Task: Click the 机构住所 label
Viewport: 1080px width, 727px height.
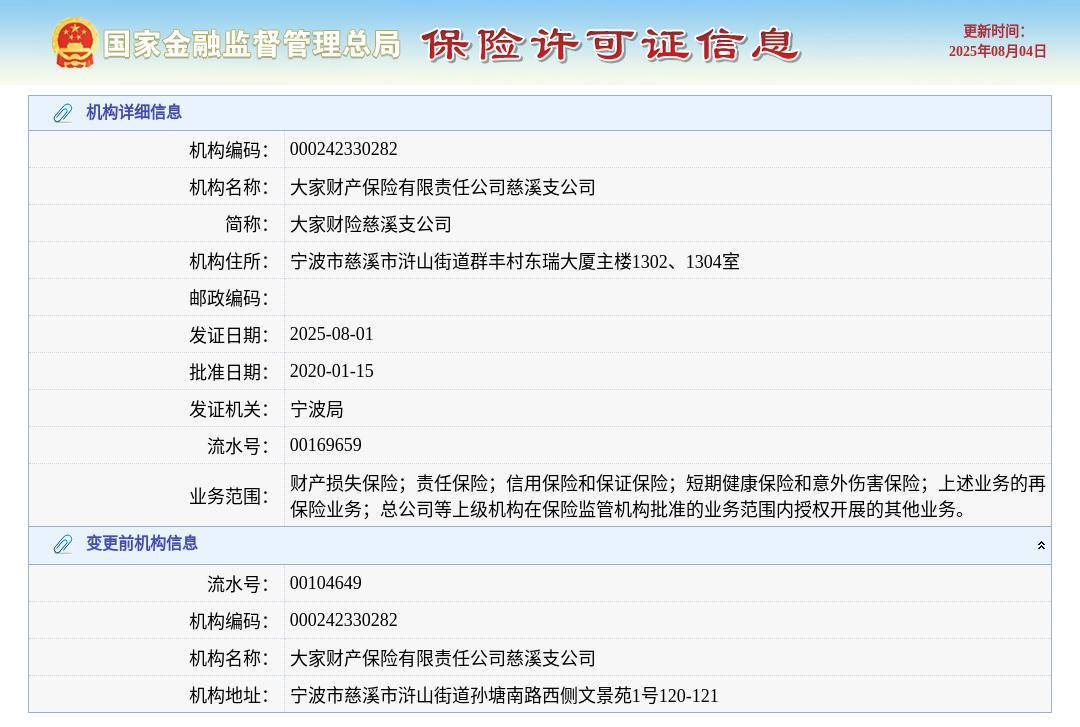Action: (x=229, y=262)
